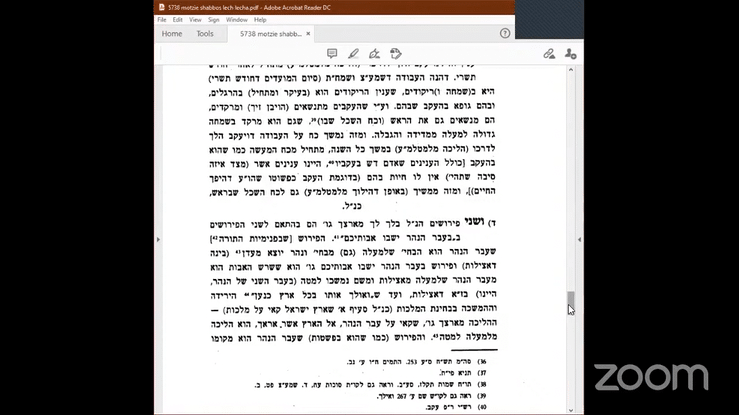The image size is (739, 415).
Task: Click the vertical scrollbar thumb
Action: click(570, 302)
